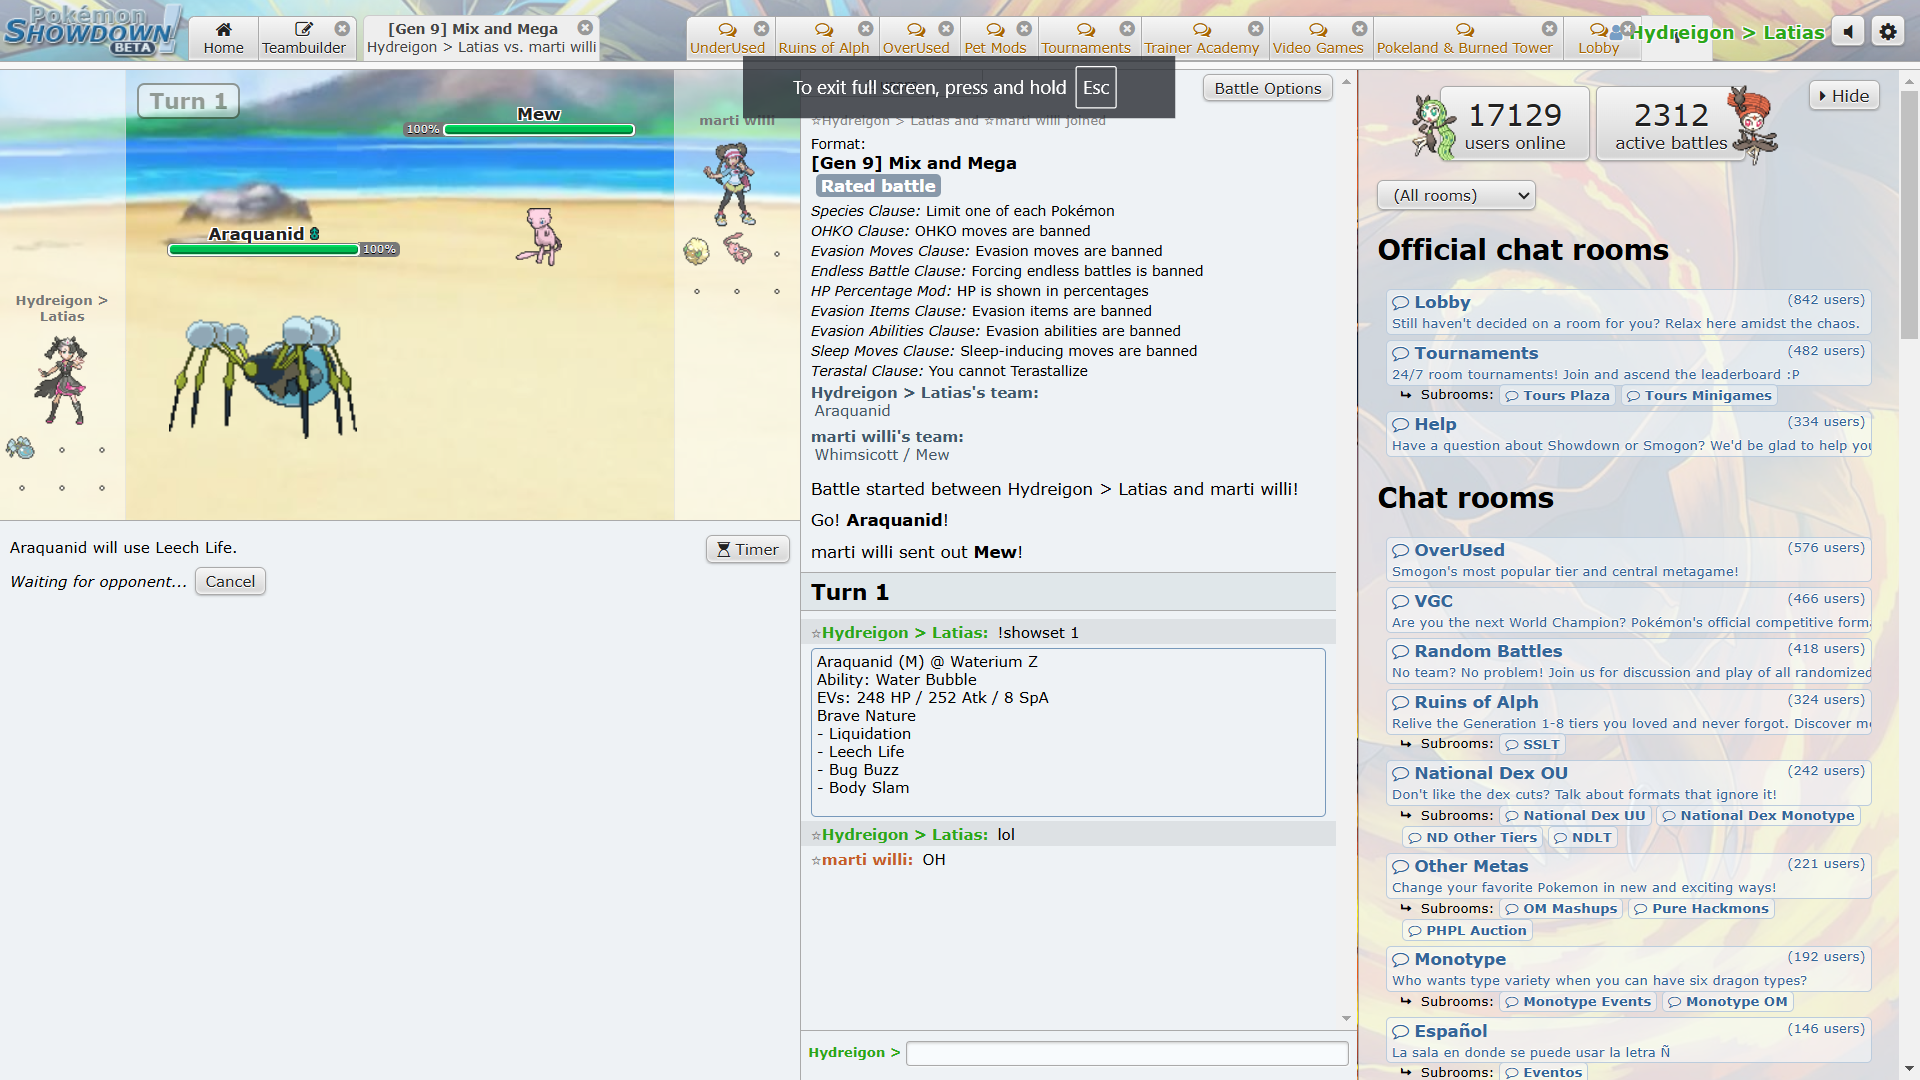Open the All rooms dropdown

pyautogui.click(x=1456, y=196)
